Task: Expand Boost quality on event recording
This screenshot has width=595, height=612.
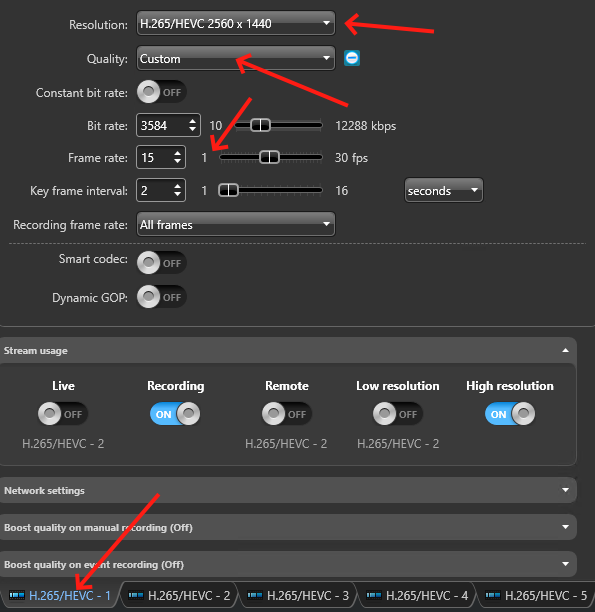Action: click(x=565, y=564)
